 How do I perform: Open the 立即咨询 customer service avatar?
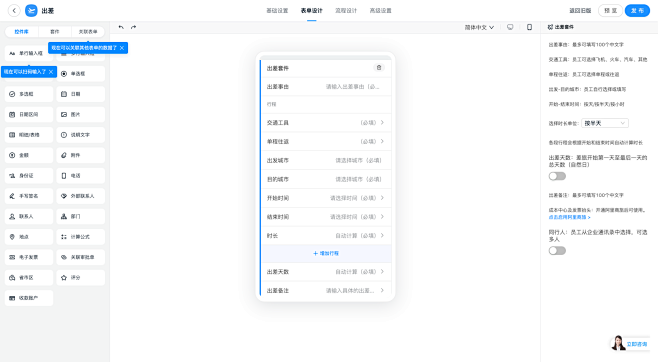point(618,343)
